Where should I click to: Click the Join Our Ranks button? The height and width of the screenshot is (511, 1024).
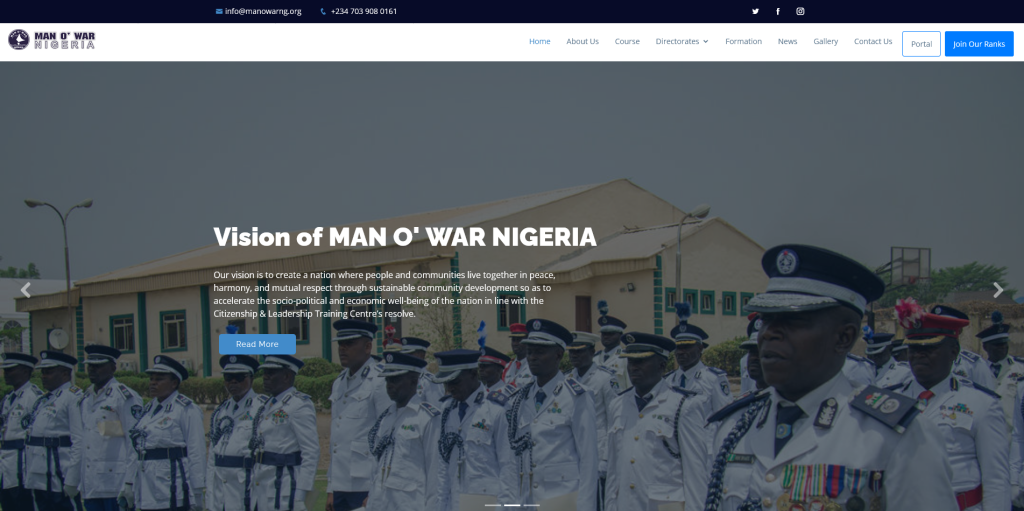(979, 44)
